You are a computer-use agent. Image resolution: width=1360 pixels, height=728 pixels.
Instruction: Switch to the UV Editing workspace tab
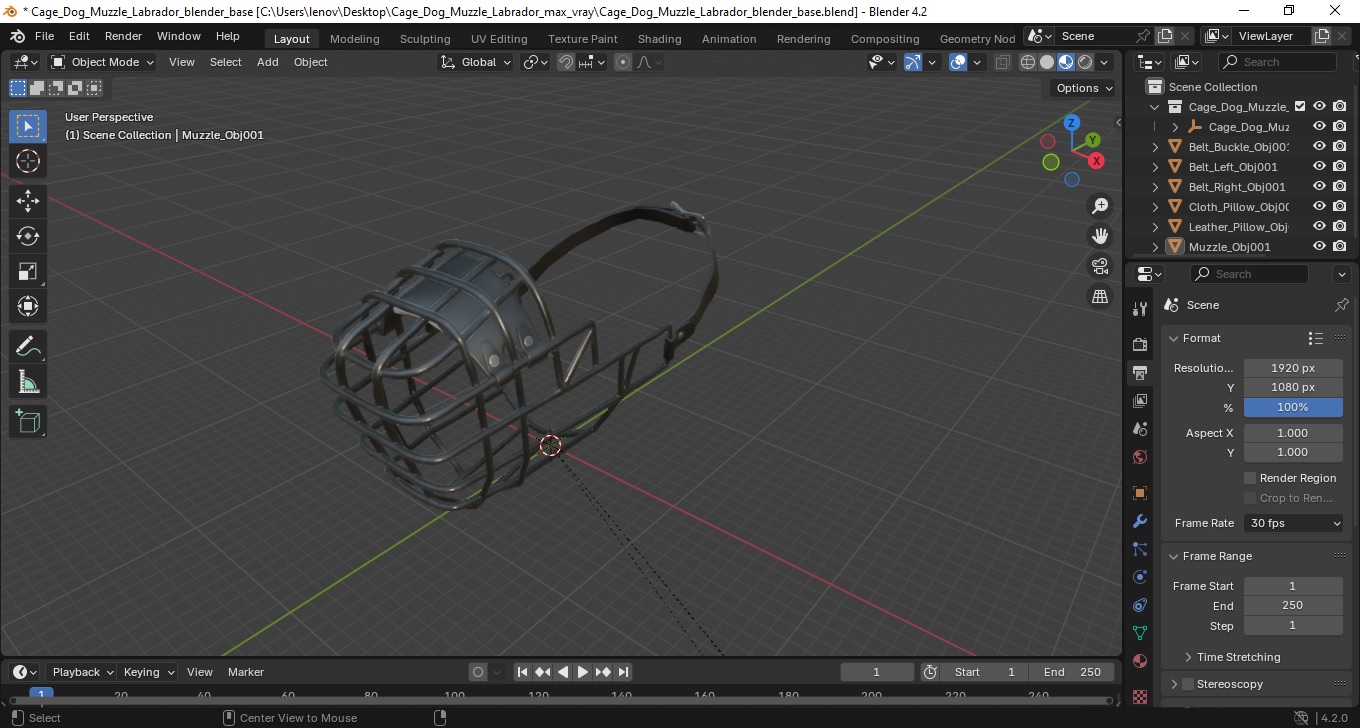(x=499, y=39)
